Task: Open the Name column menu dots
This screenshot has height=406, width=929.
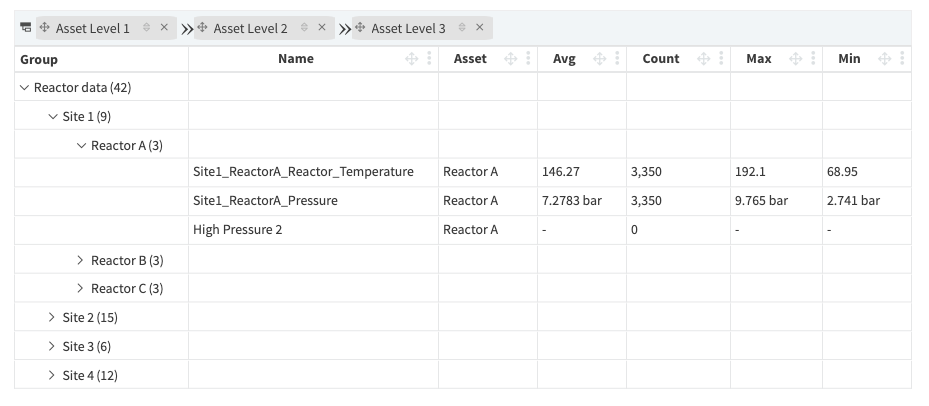Action: (x=429, y=58)
